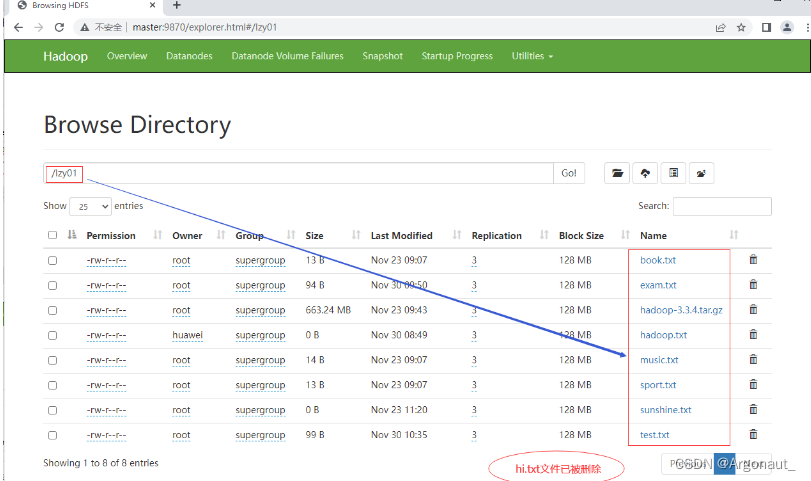This screenshot has height=481, width=811.
Task: Open a new browser tab
Action: [x=177, y=5]
